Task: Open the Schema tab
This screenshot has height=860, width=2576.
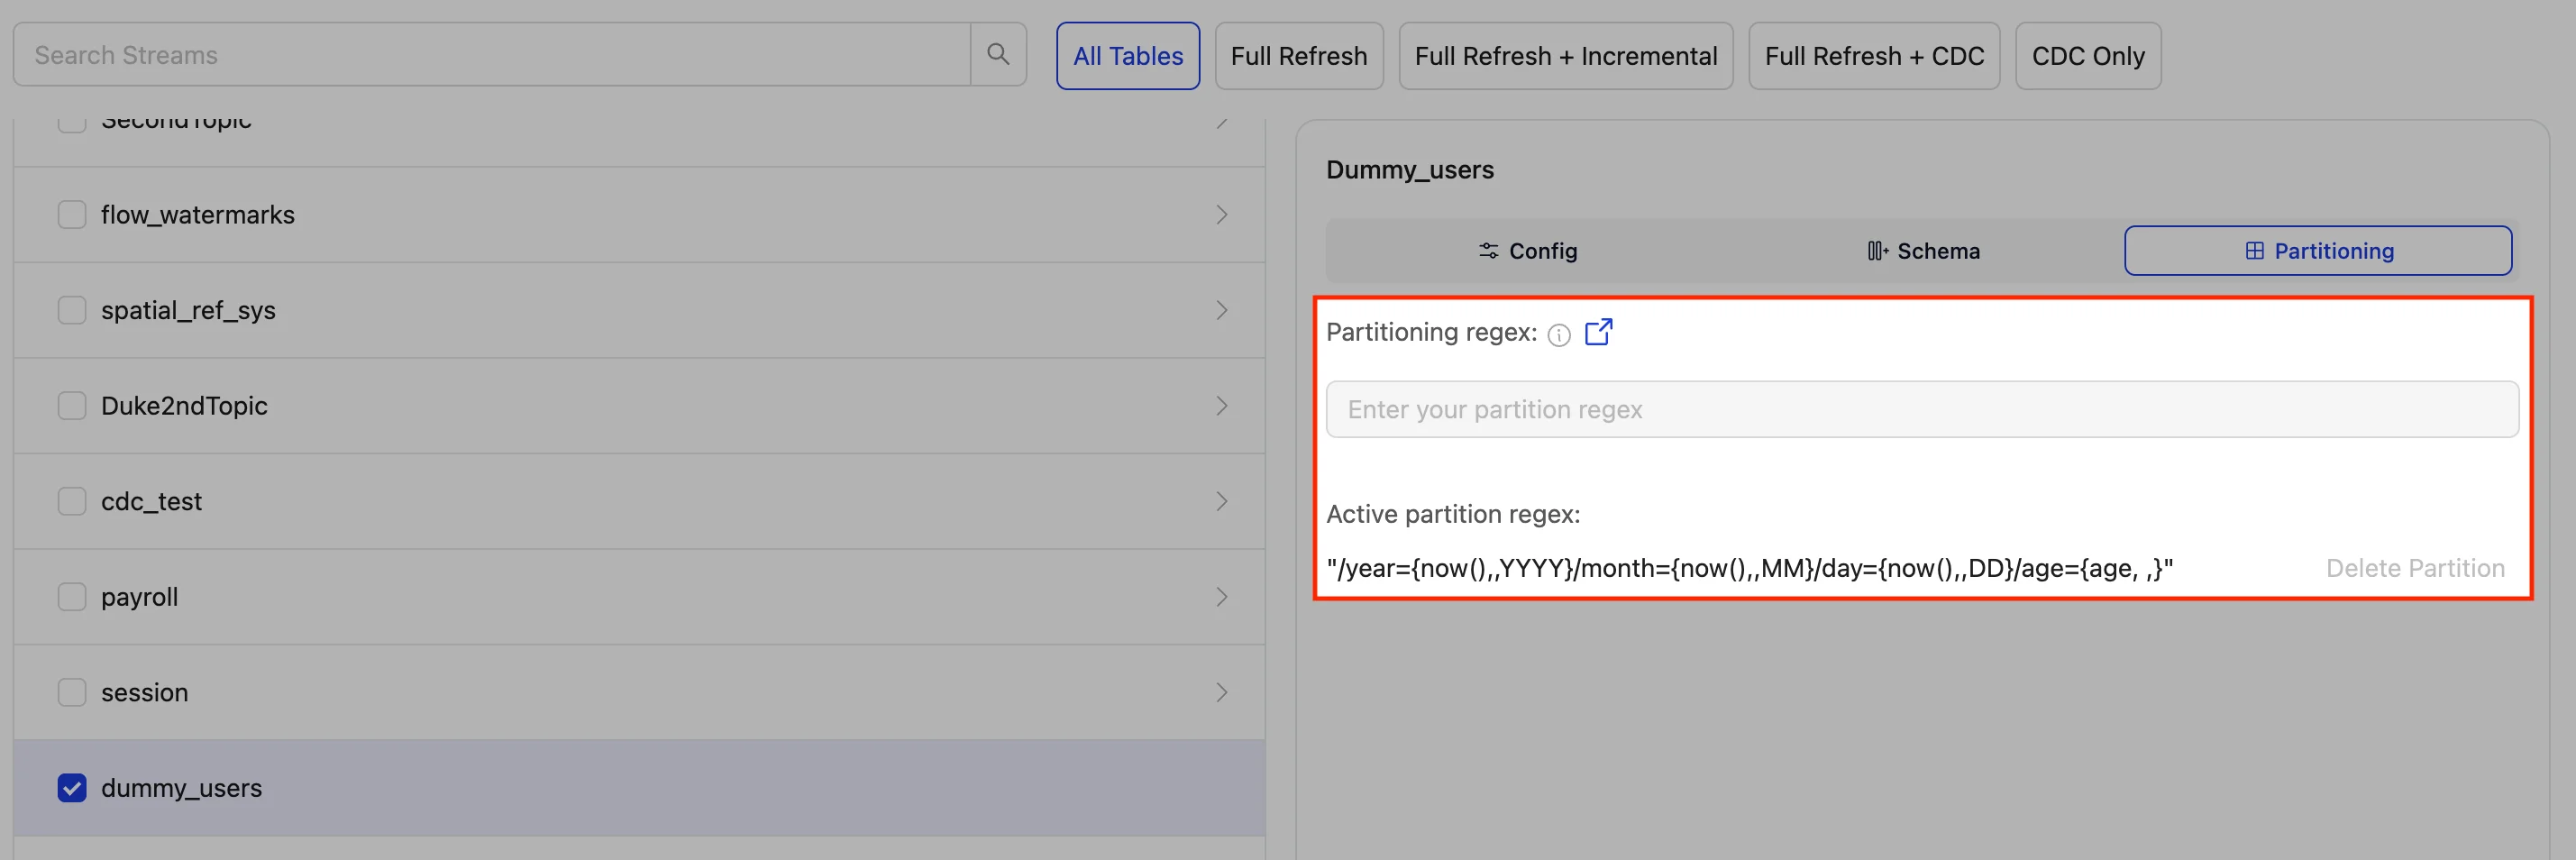Action: tap(1923, 251)
